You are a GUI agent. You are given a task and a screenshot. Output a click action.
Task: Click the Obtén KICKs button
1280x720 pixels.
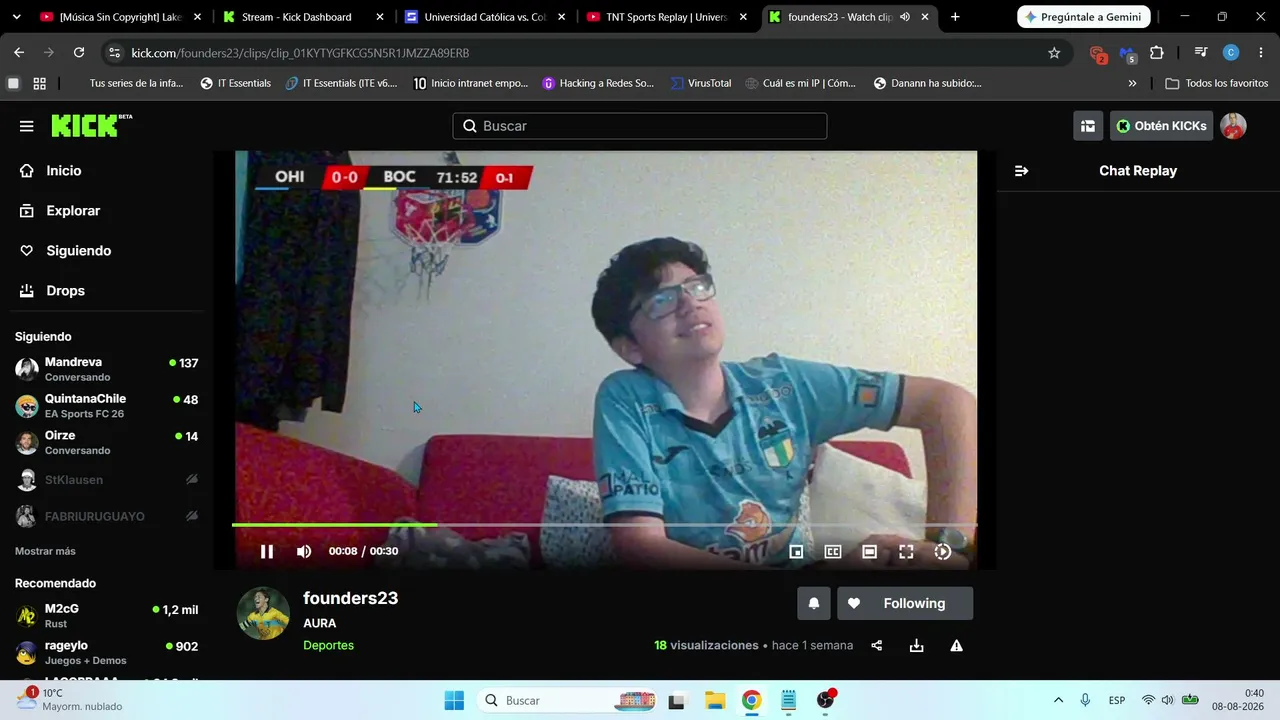click(x=1162, y=126)
